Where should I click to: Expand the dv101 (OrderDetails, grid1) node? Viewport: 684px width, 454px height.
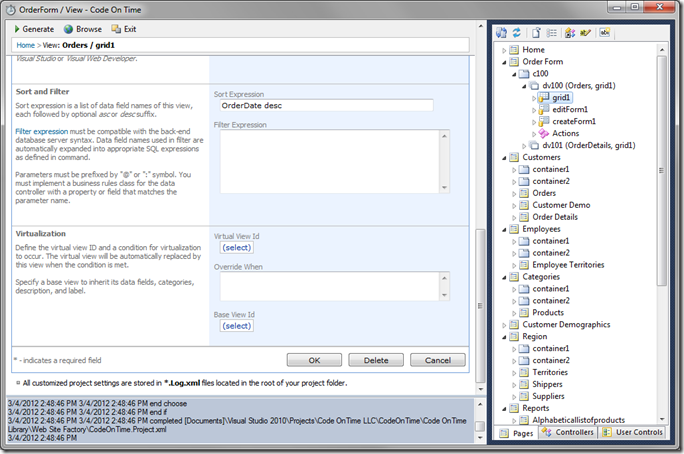(524, 146)
